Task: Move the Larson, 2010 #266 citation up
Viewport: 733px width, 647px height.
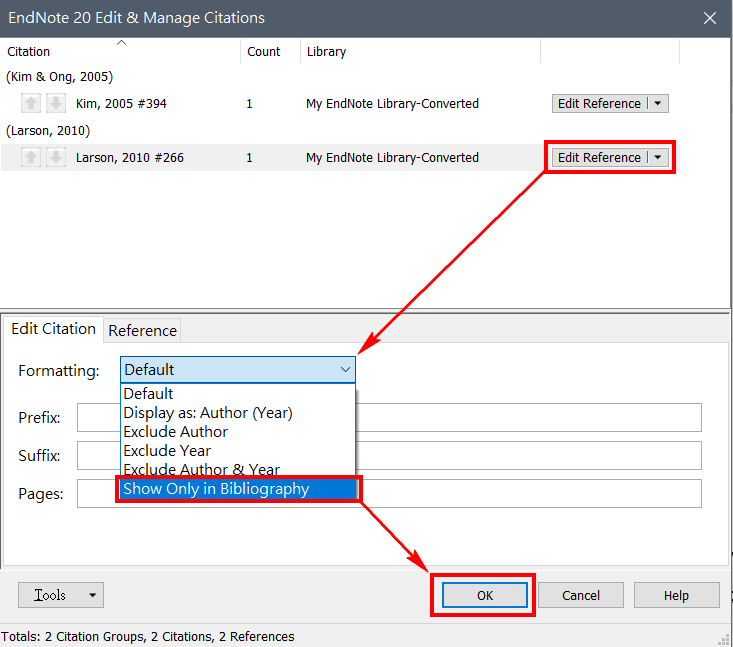Action: [31, 157]
